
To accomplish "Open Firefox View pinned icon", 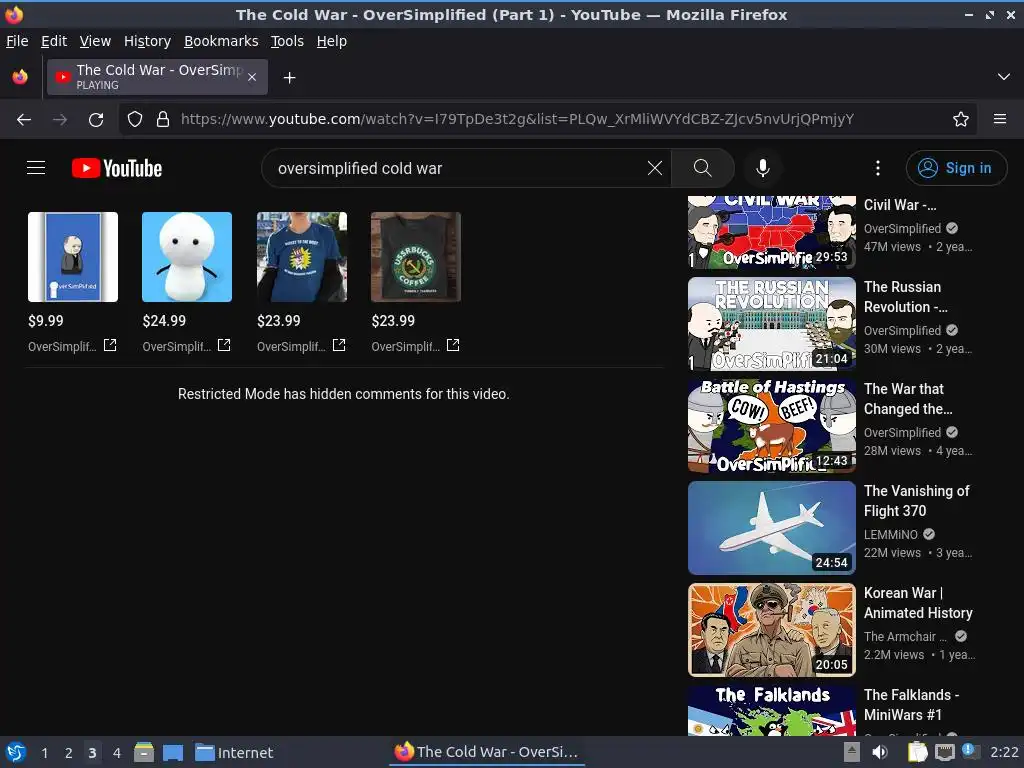I will click(x=20, y=77).
